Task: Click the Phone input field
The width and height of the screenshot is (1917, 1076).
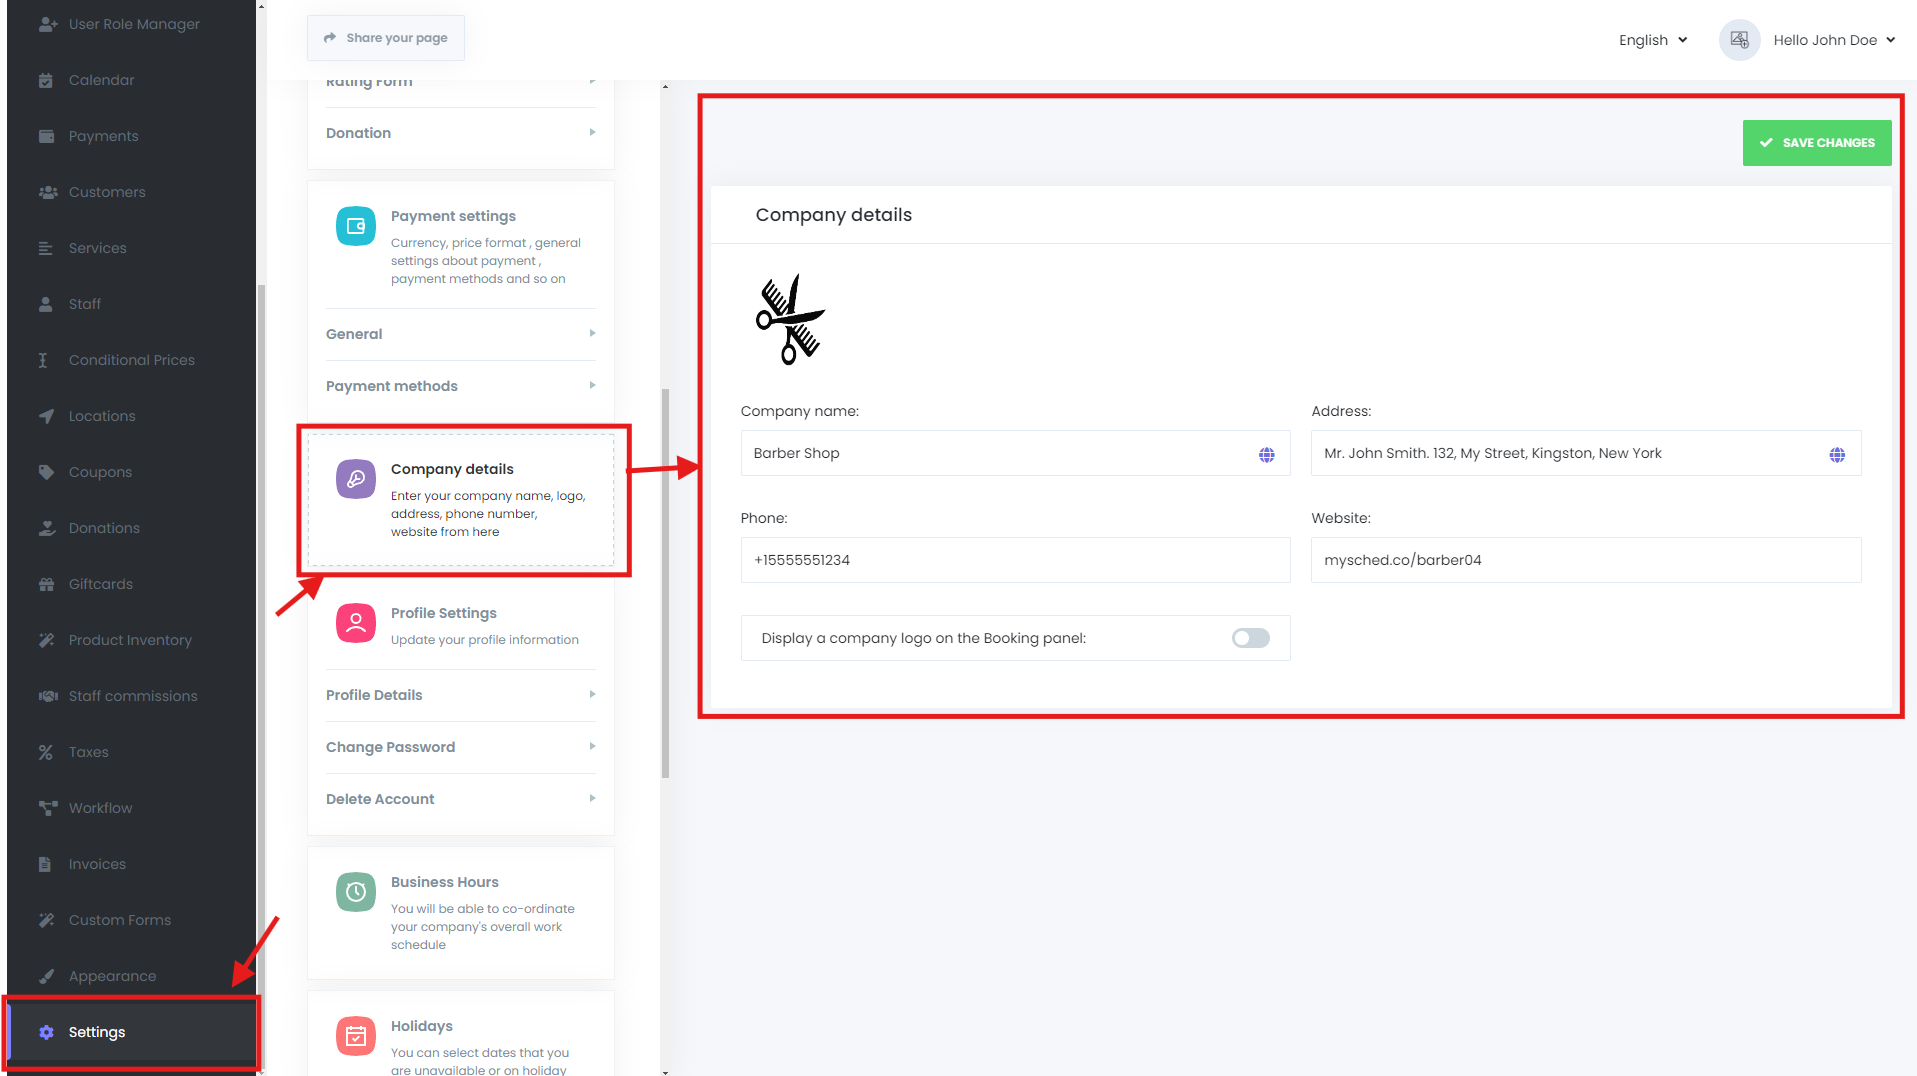Action: [1015, 560]
